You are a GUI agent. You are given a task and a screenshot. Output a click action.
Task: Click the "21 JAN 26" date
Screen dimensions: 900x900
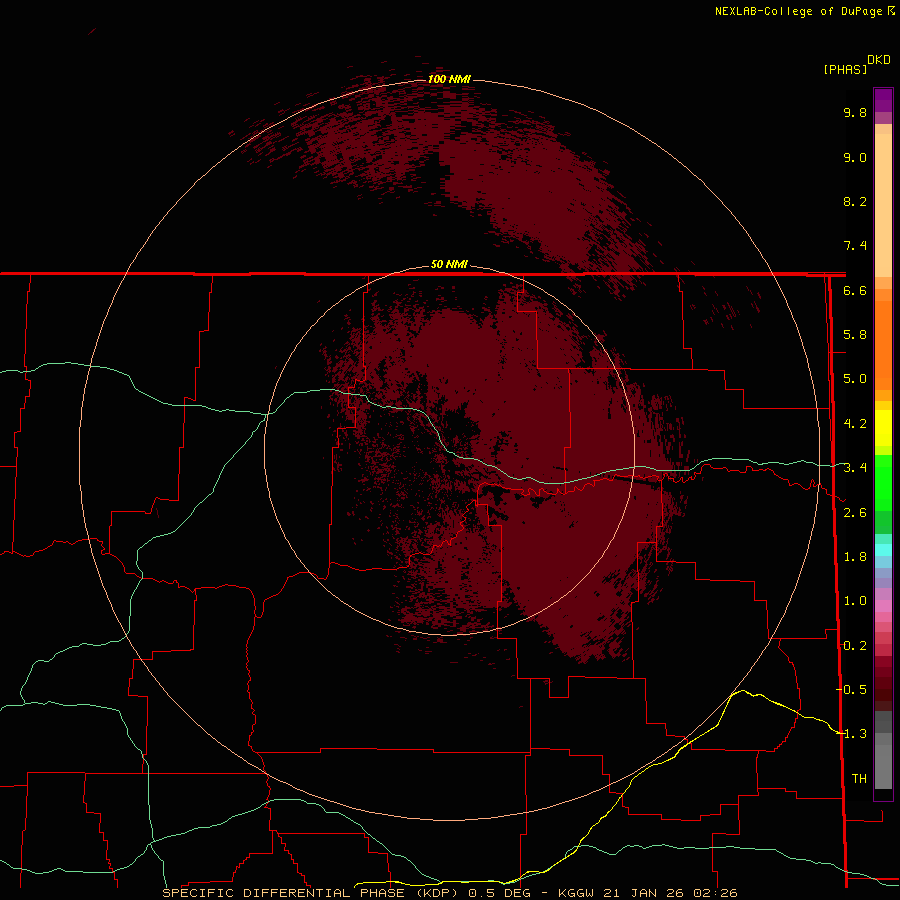click(644, 893)
